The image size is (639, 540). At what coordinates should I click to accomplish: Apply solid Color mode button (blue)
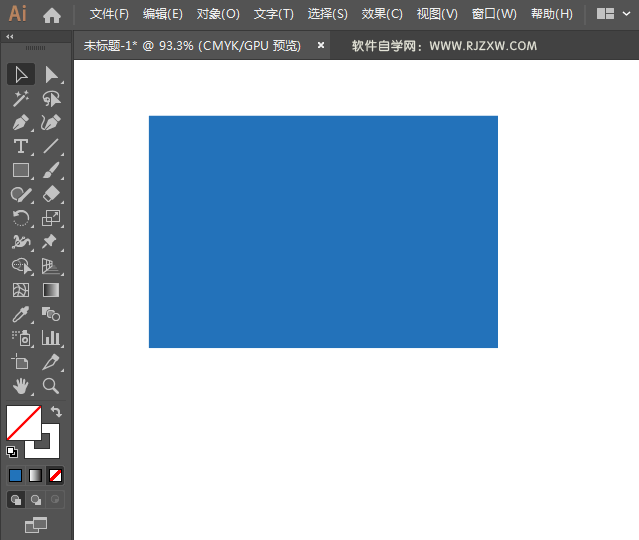(15, 476)
